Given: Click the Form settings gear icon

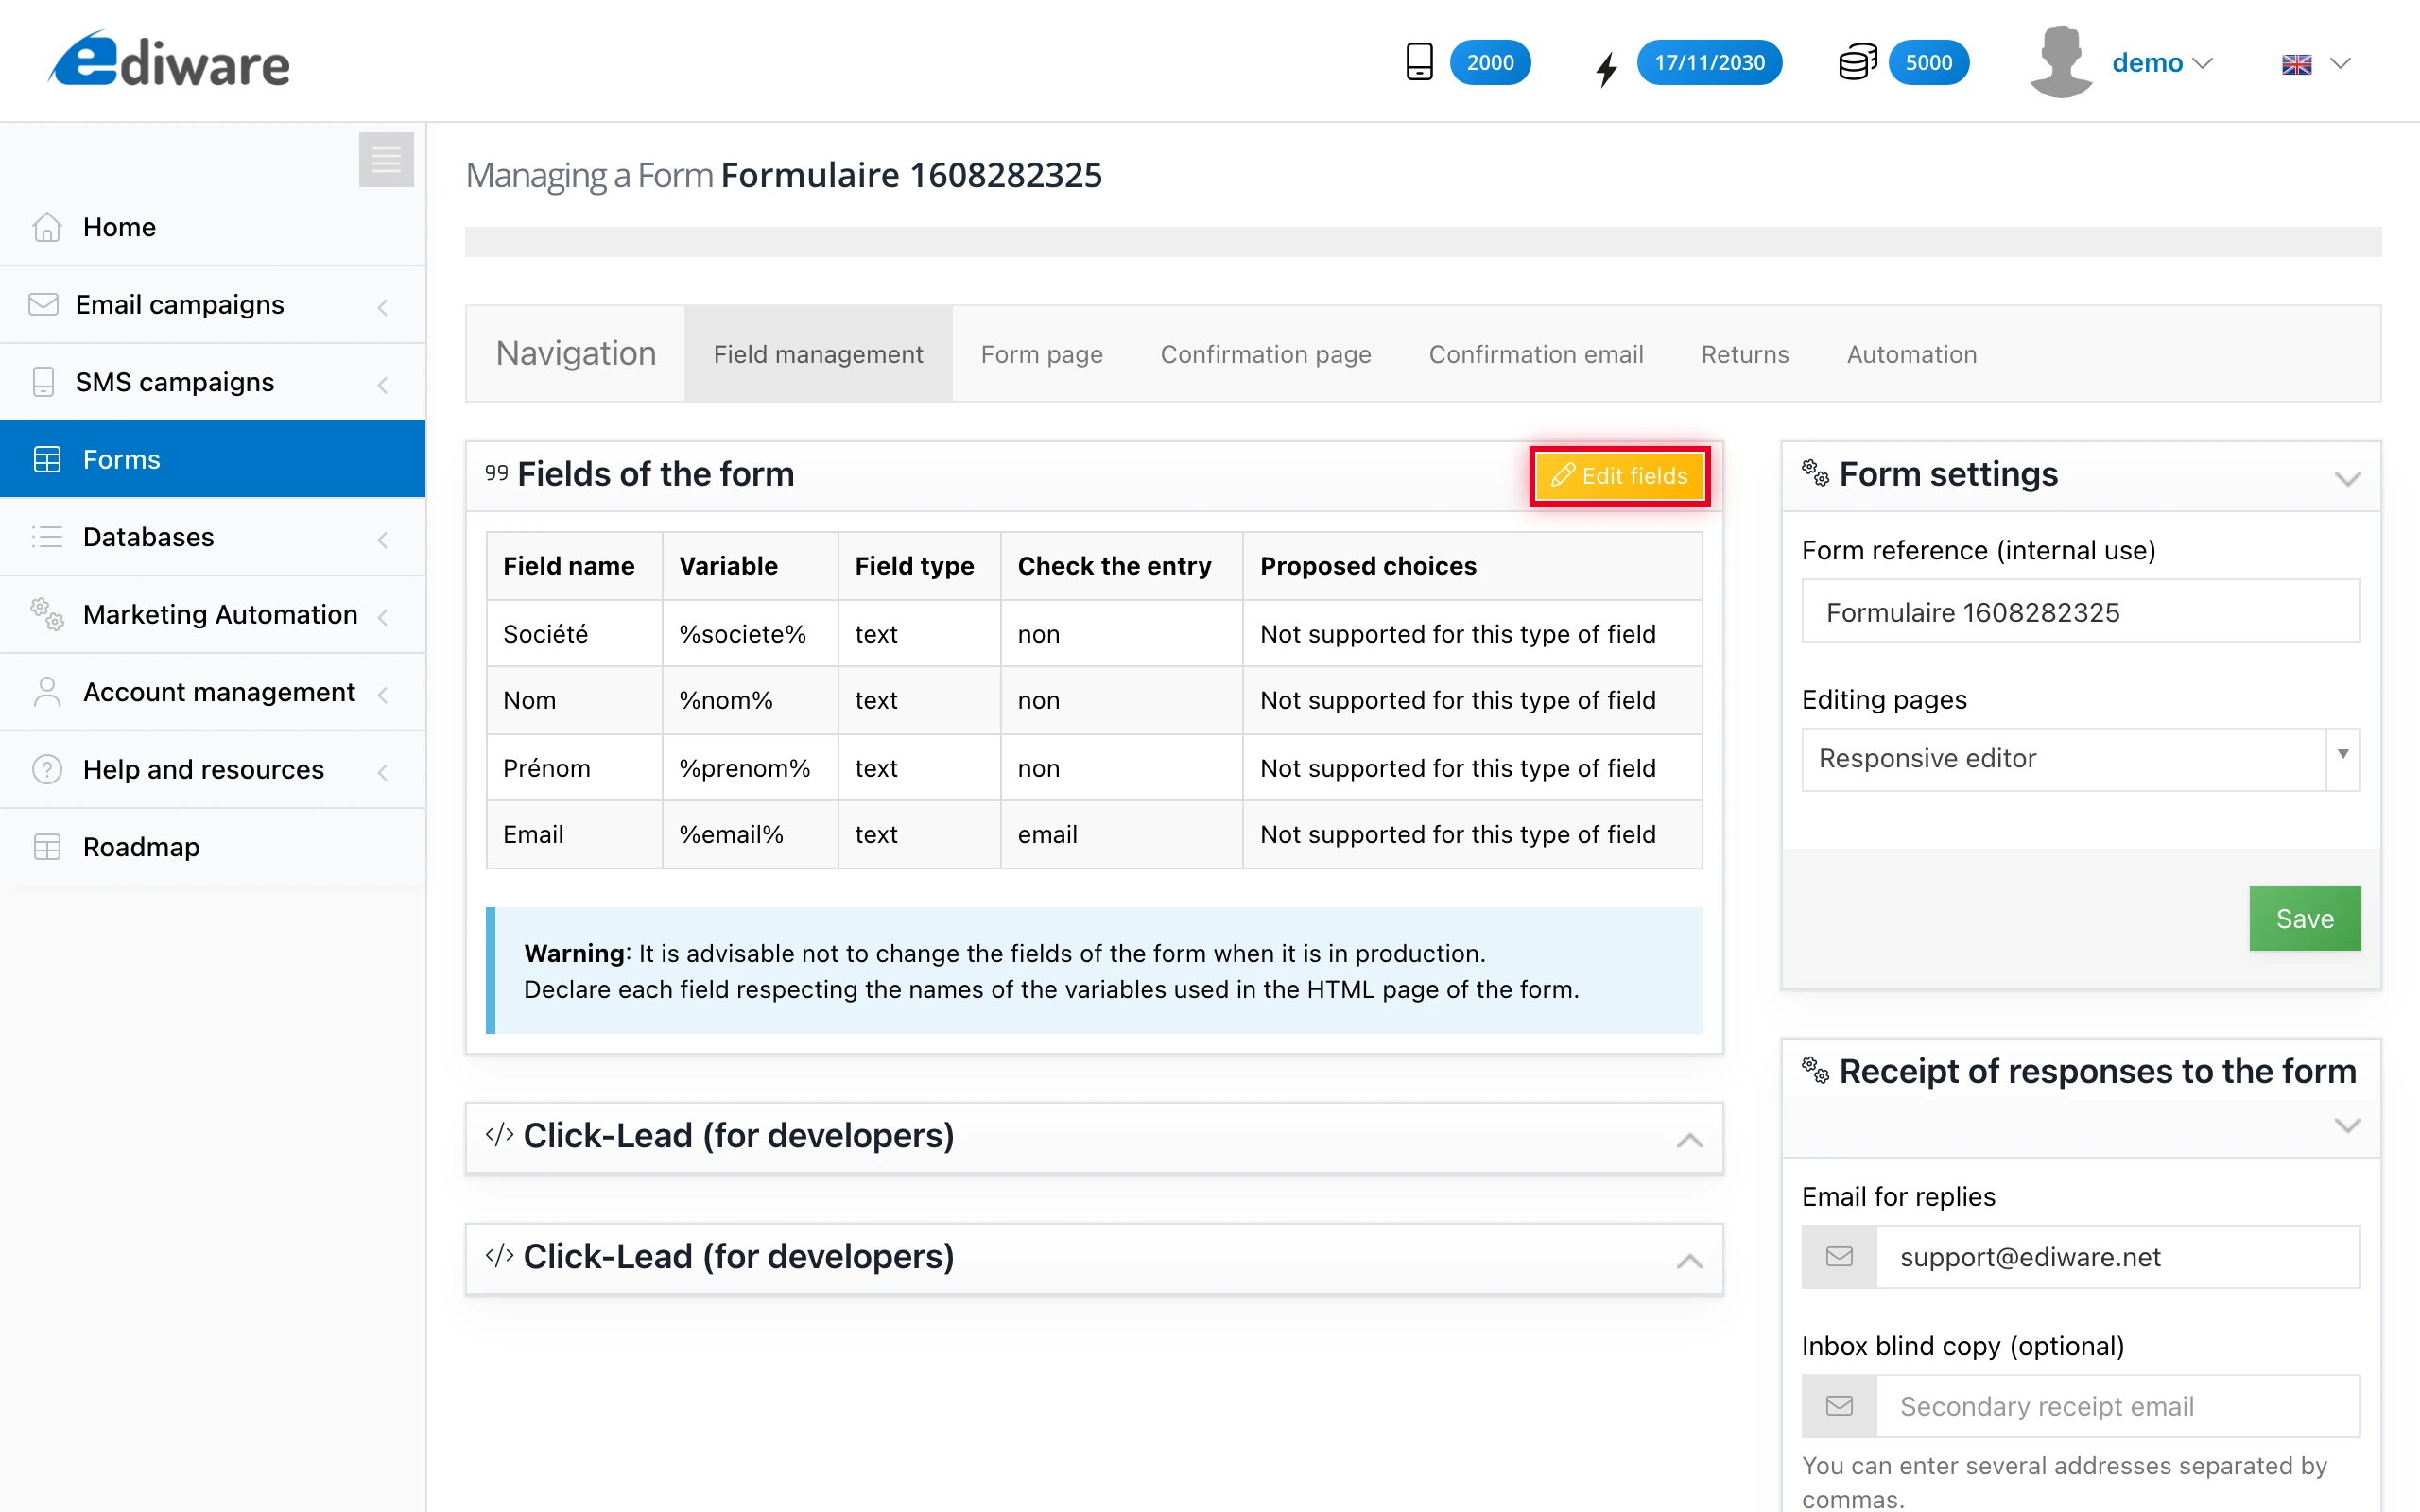Looking at the screenshot, I should pos(1816,474).
